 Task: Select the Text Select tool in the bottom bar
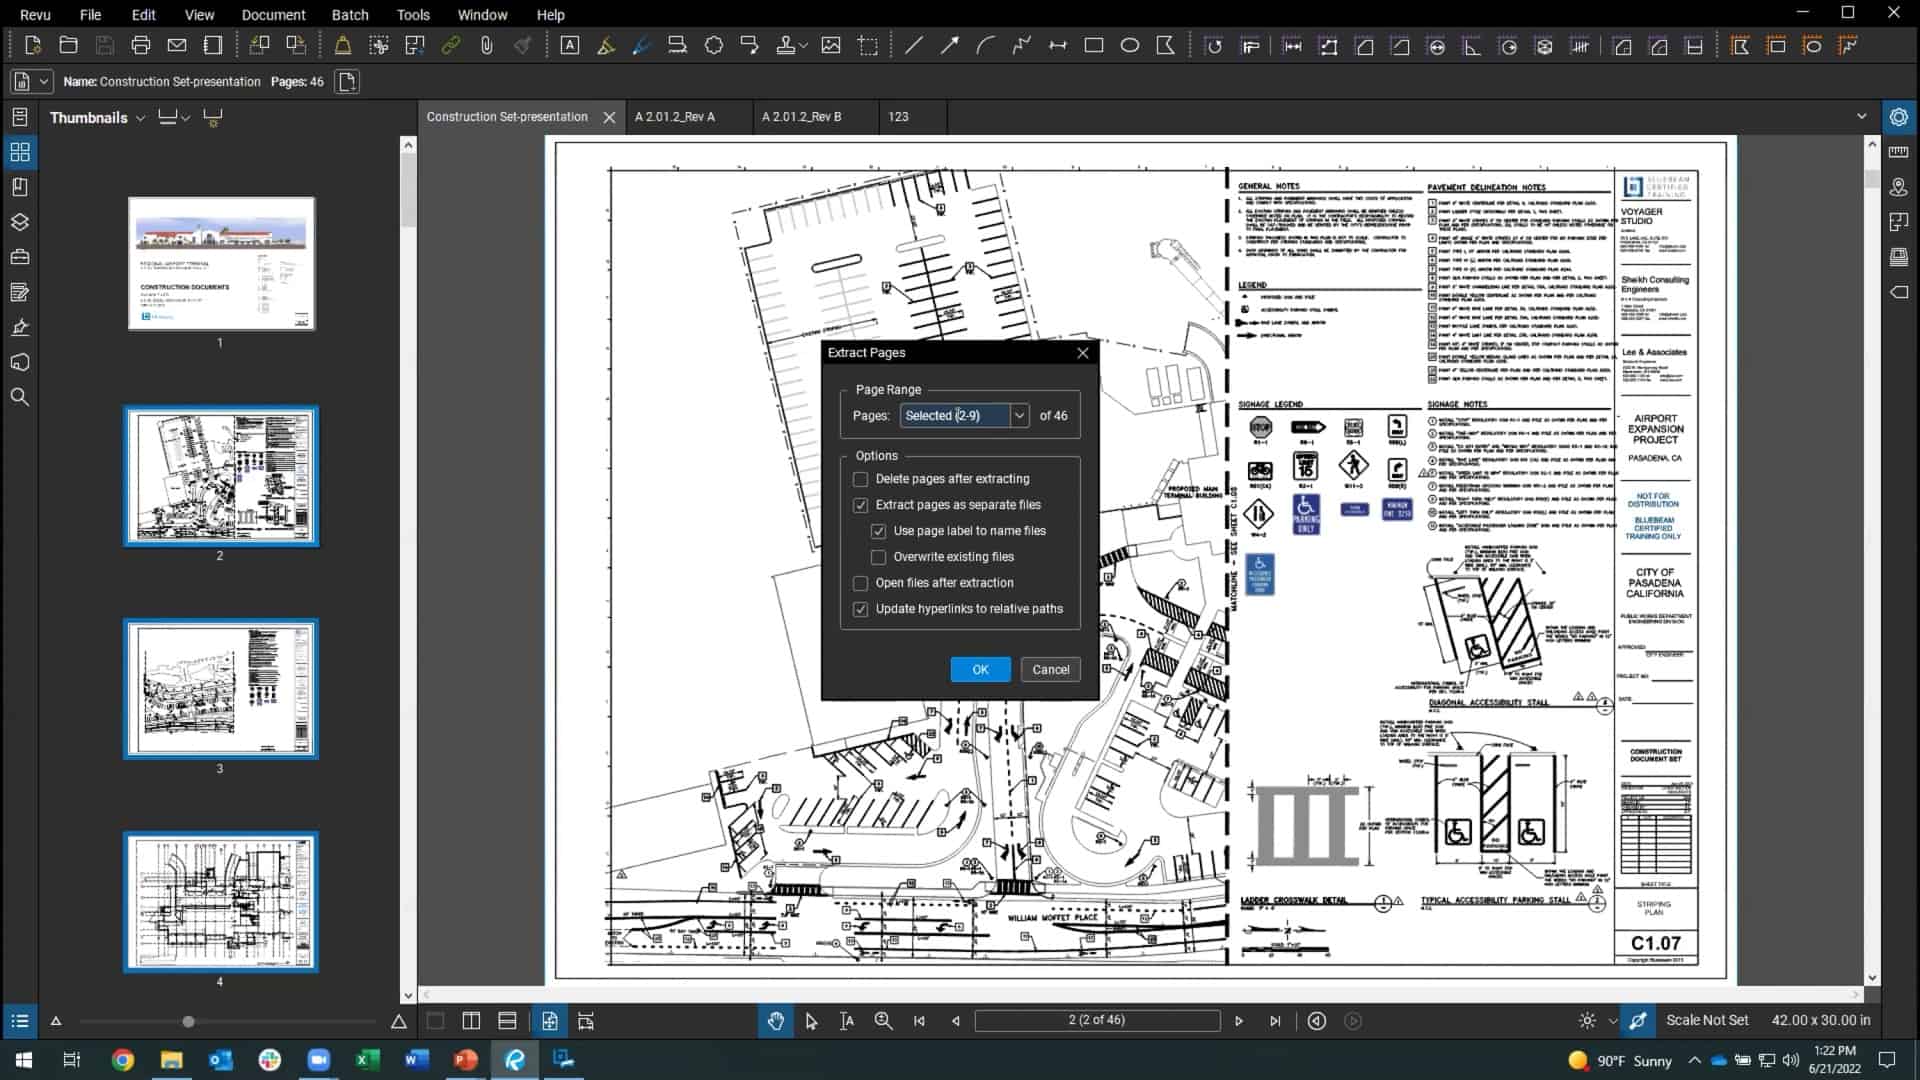click(847, 1021)
